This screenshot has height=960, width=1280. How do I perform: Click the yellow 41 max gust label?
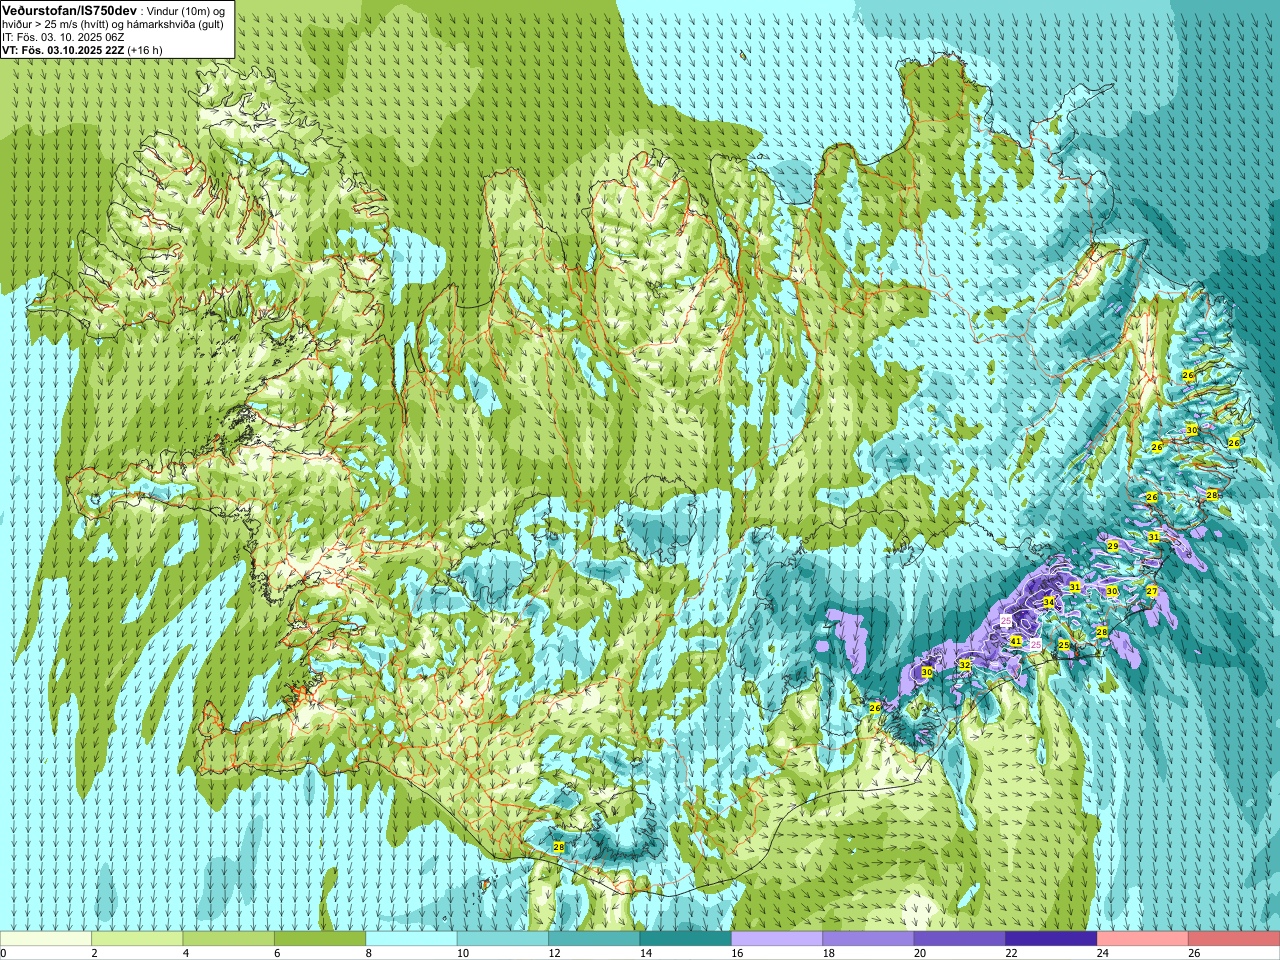[x=1016, y=641]
